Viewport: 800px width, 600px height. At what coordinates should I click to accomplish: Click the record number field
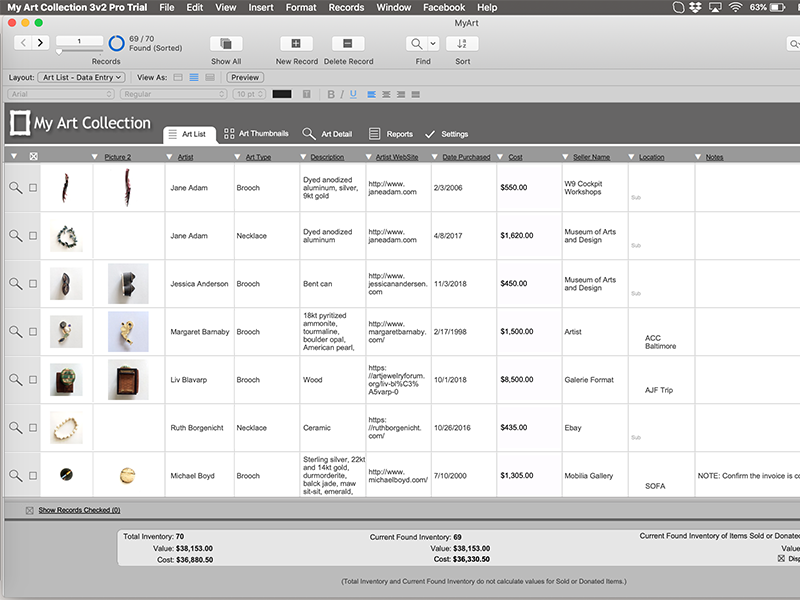click(x=79, y=41)
